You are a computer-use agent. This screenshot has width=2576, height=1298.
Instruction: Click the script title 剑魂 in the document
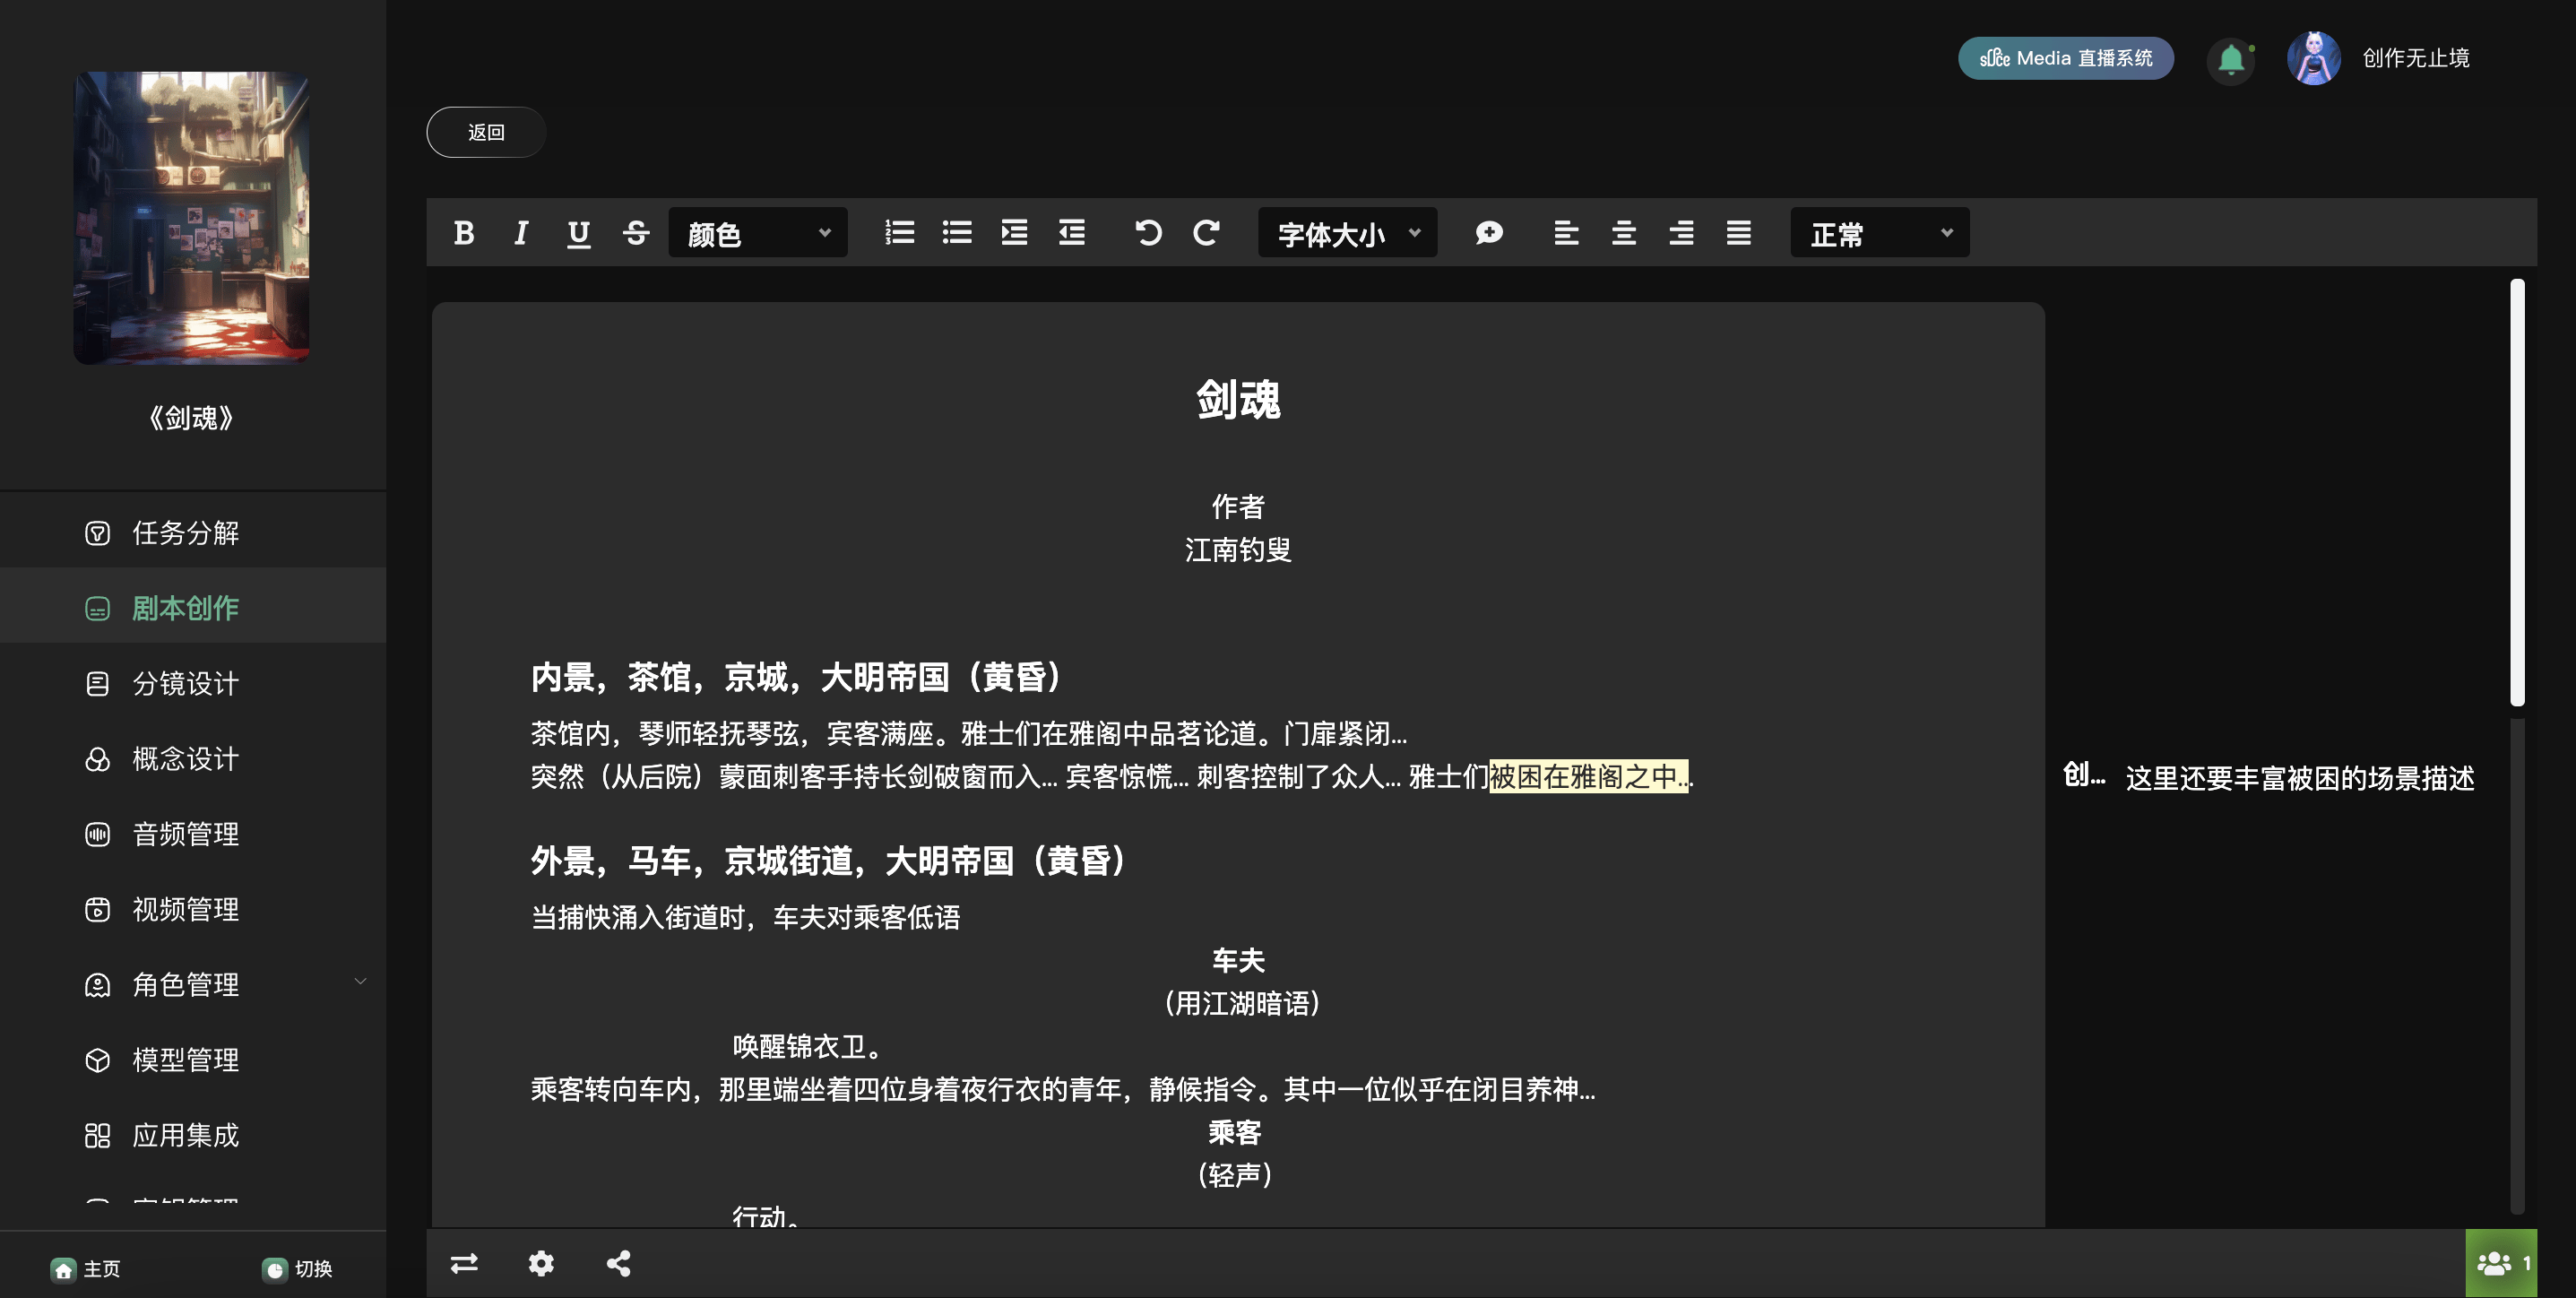1238,400
